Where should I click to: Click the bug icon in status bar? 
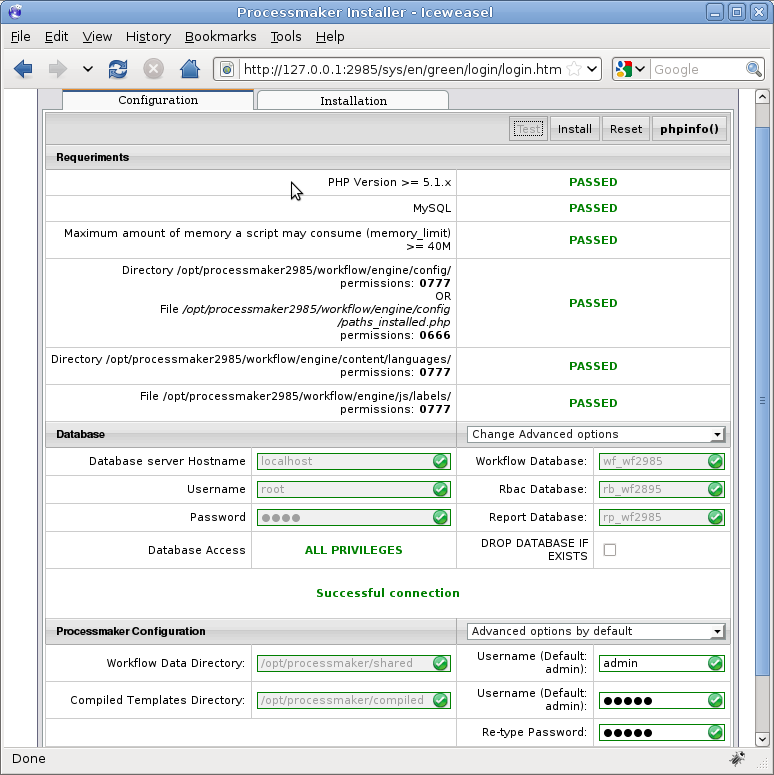point(738,758)
